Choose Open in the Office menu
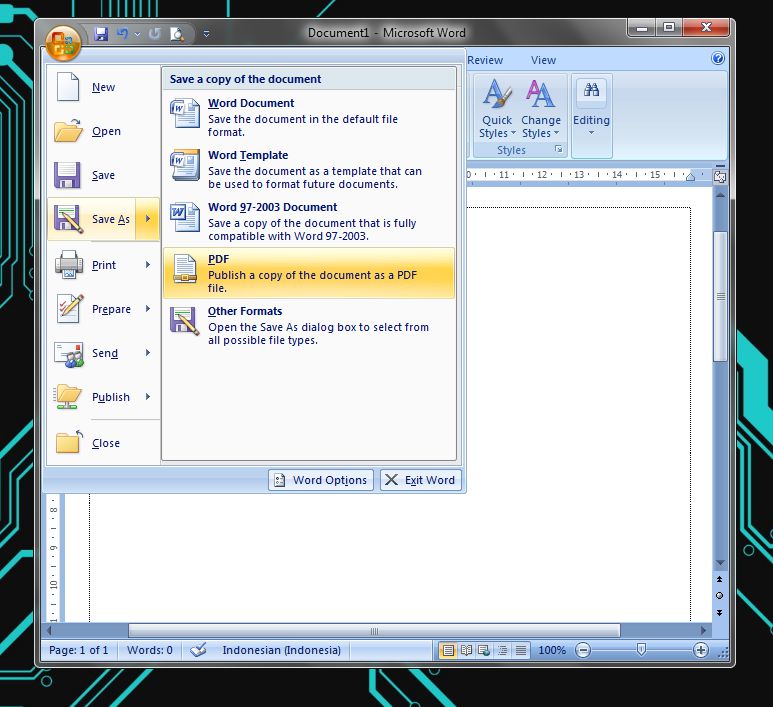Viewport: 773px width, 707px height. (104, 131)
